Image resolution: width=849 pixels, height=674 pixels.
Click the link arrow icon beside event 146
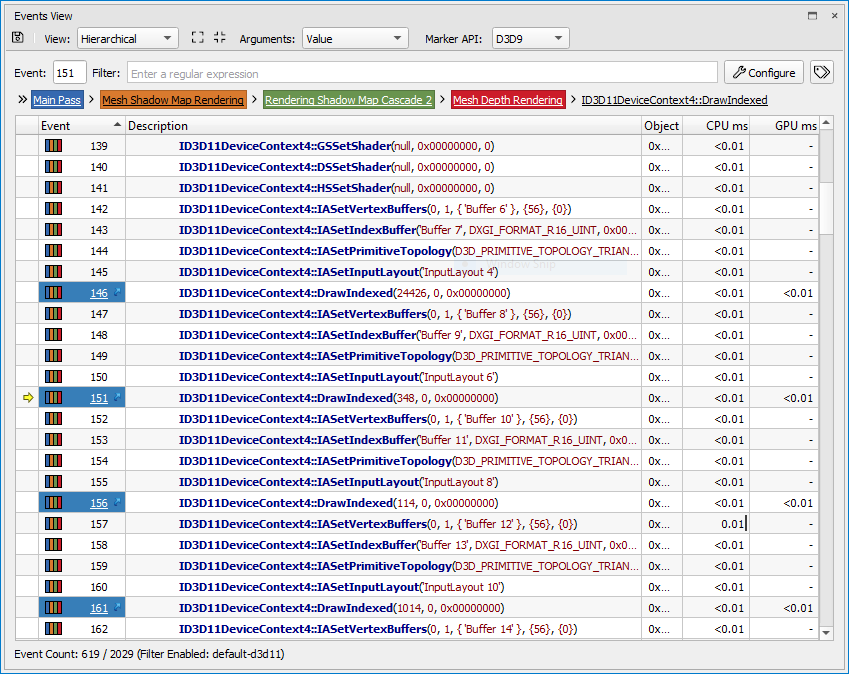pyautogui.click(x=118, y=293)
